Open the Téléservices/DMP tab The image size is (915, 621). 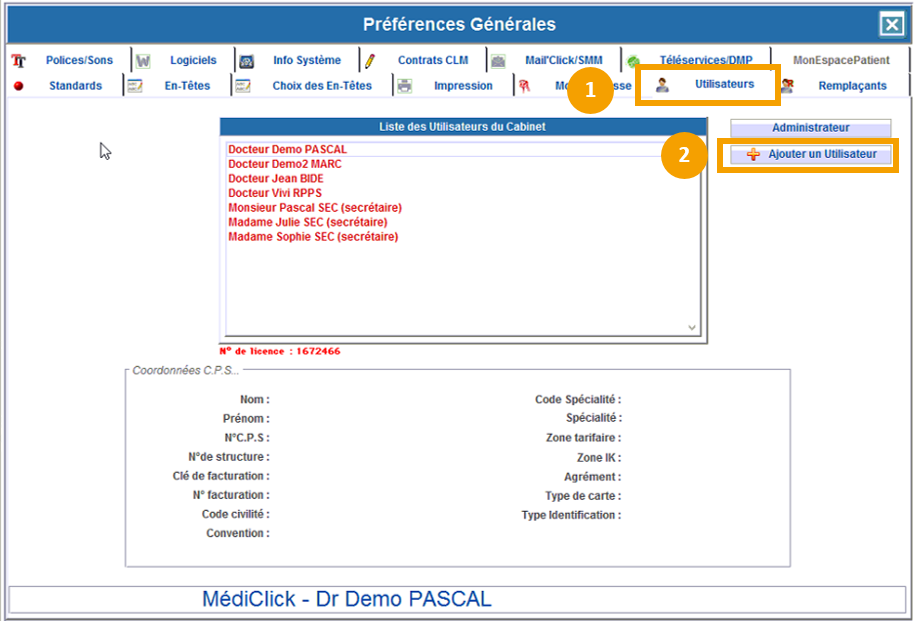(705, 61)
